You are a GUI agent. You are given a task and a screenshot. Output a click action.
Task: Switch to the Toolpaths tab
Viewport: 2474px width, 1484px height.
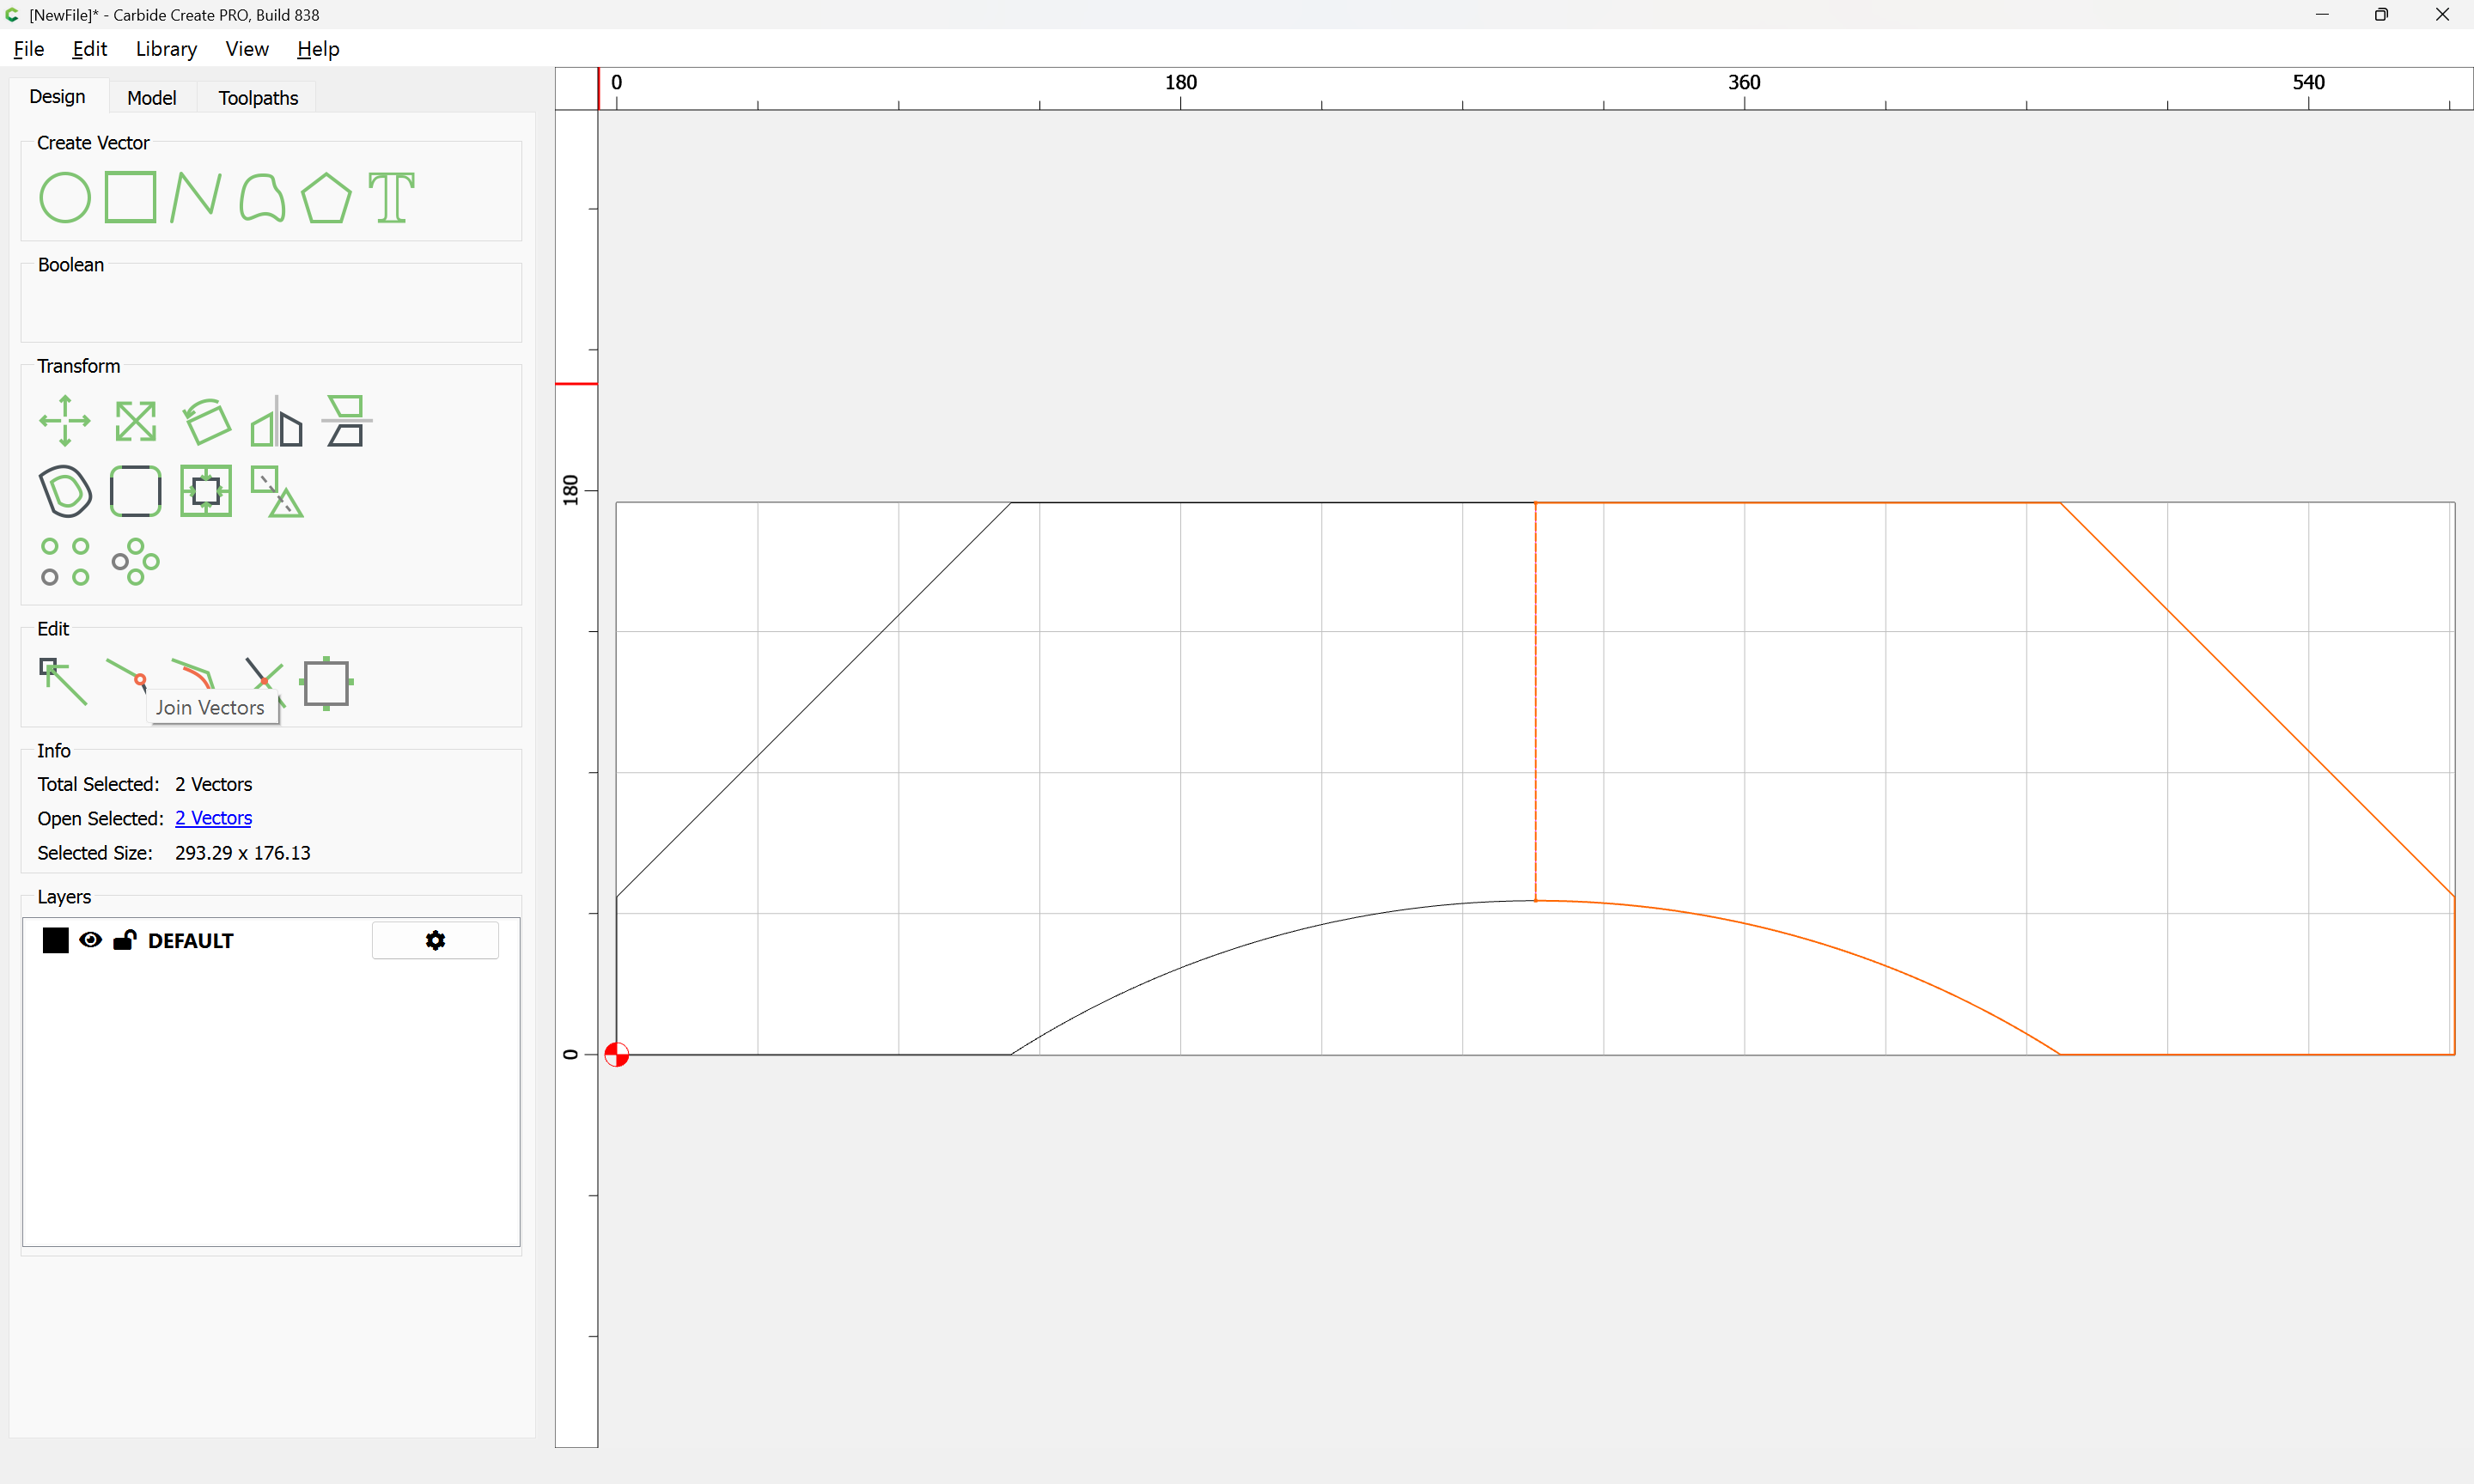(x=258, y=98)
